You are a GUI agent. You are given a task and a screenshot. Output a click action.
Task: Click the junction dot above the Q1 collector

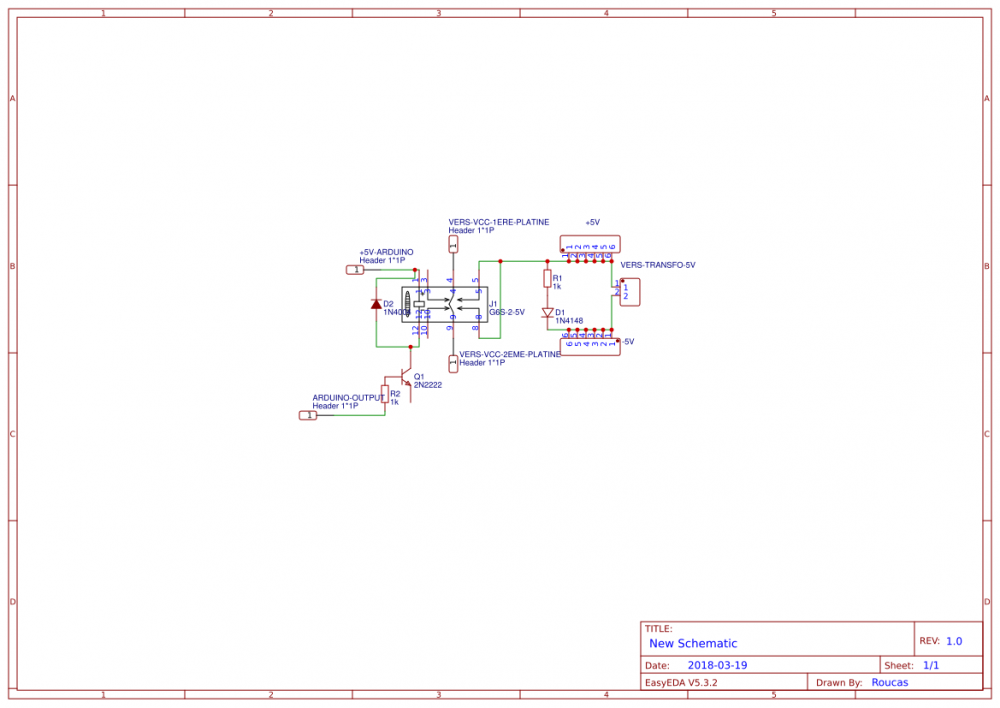411,347
